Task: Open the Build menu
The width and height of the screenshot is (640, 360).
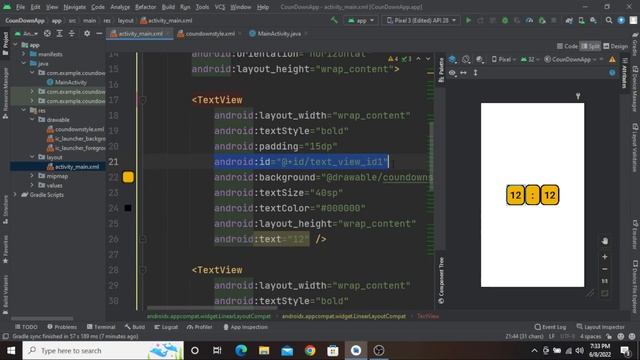Action: (168, 7)
